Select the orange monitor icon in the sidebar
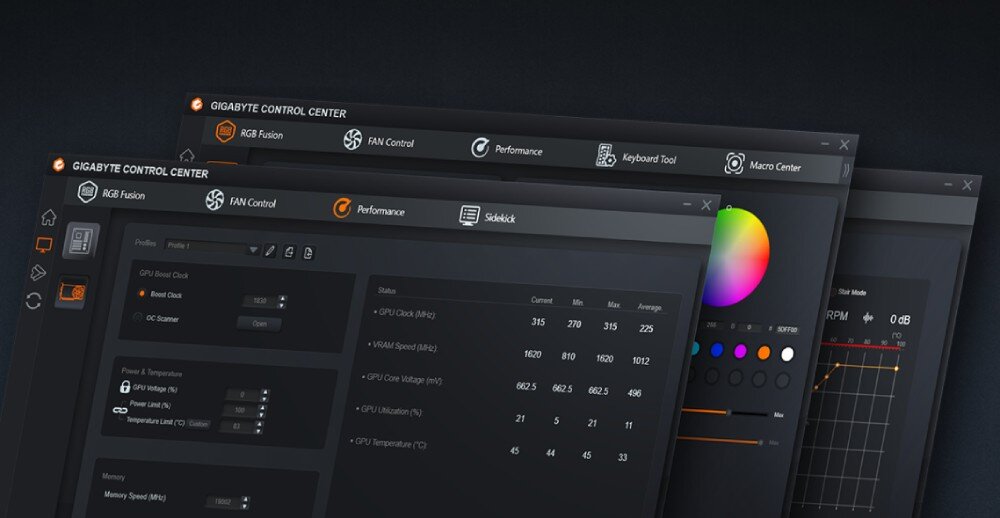Screen dimensions: 1000x518 (44, 245)
